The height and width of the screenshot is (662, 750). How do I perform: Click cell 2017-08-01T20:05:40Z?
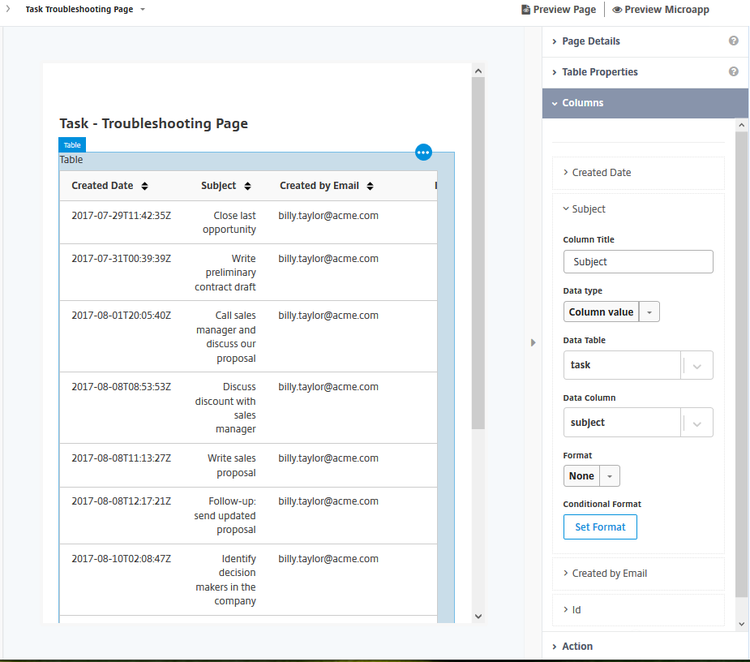[121, 316]
